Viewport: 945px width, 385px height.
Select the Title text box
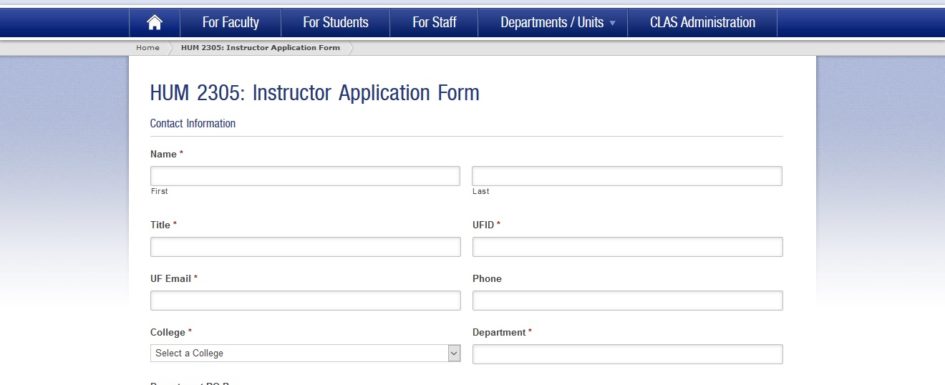click(305, 247)
